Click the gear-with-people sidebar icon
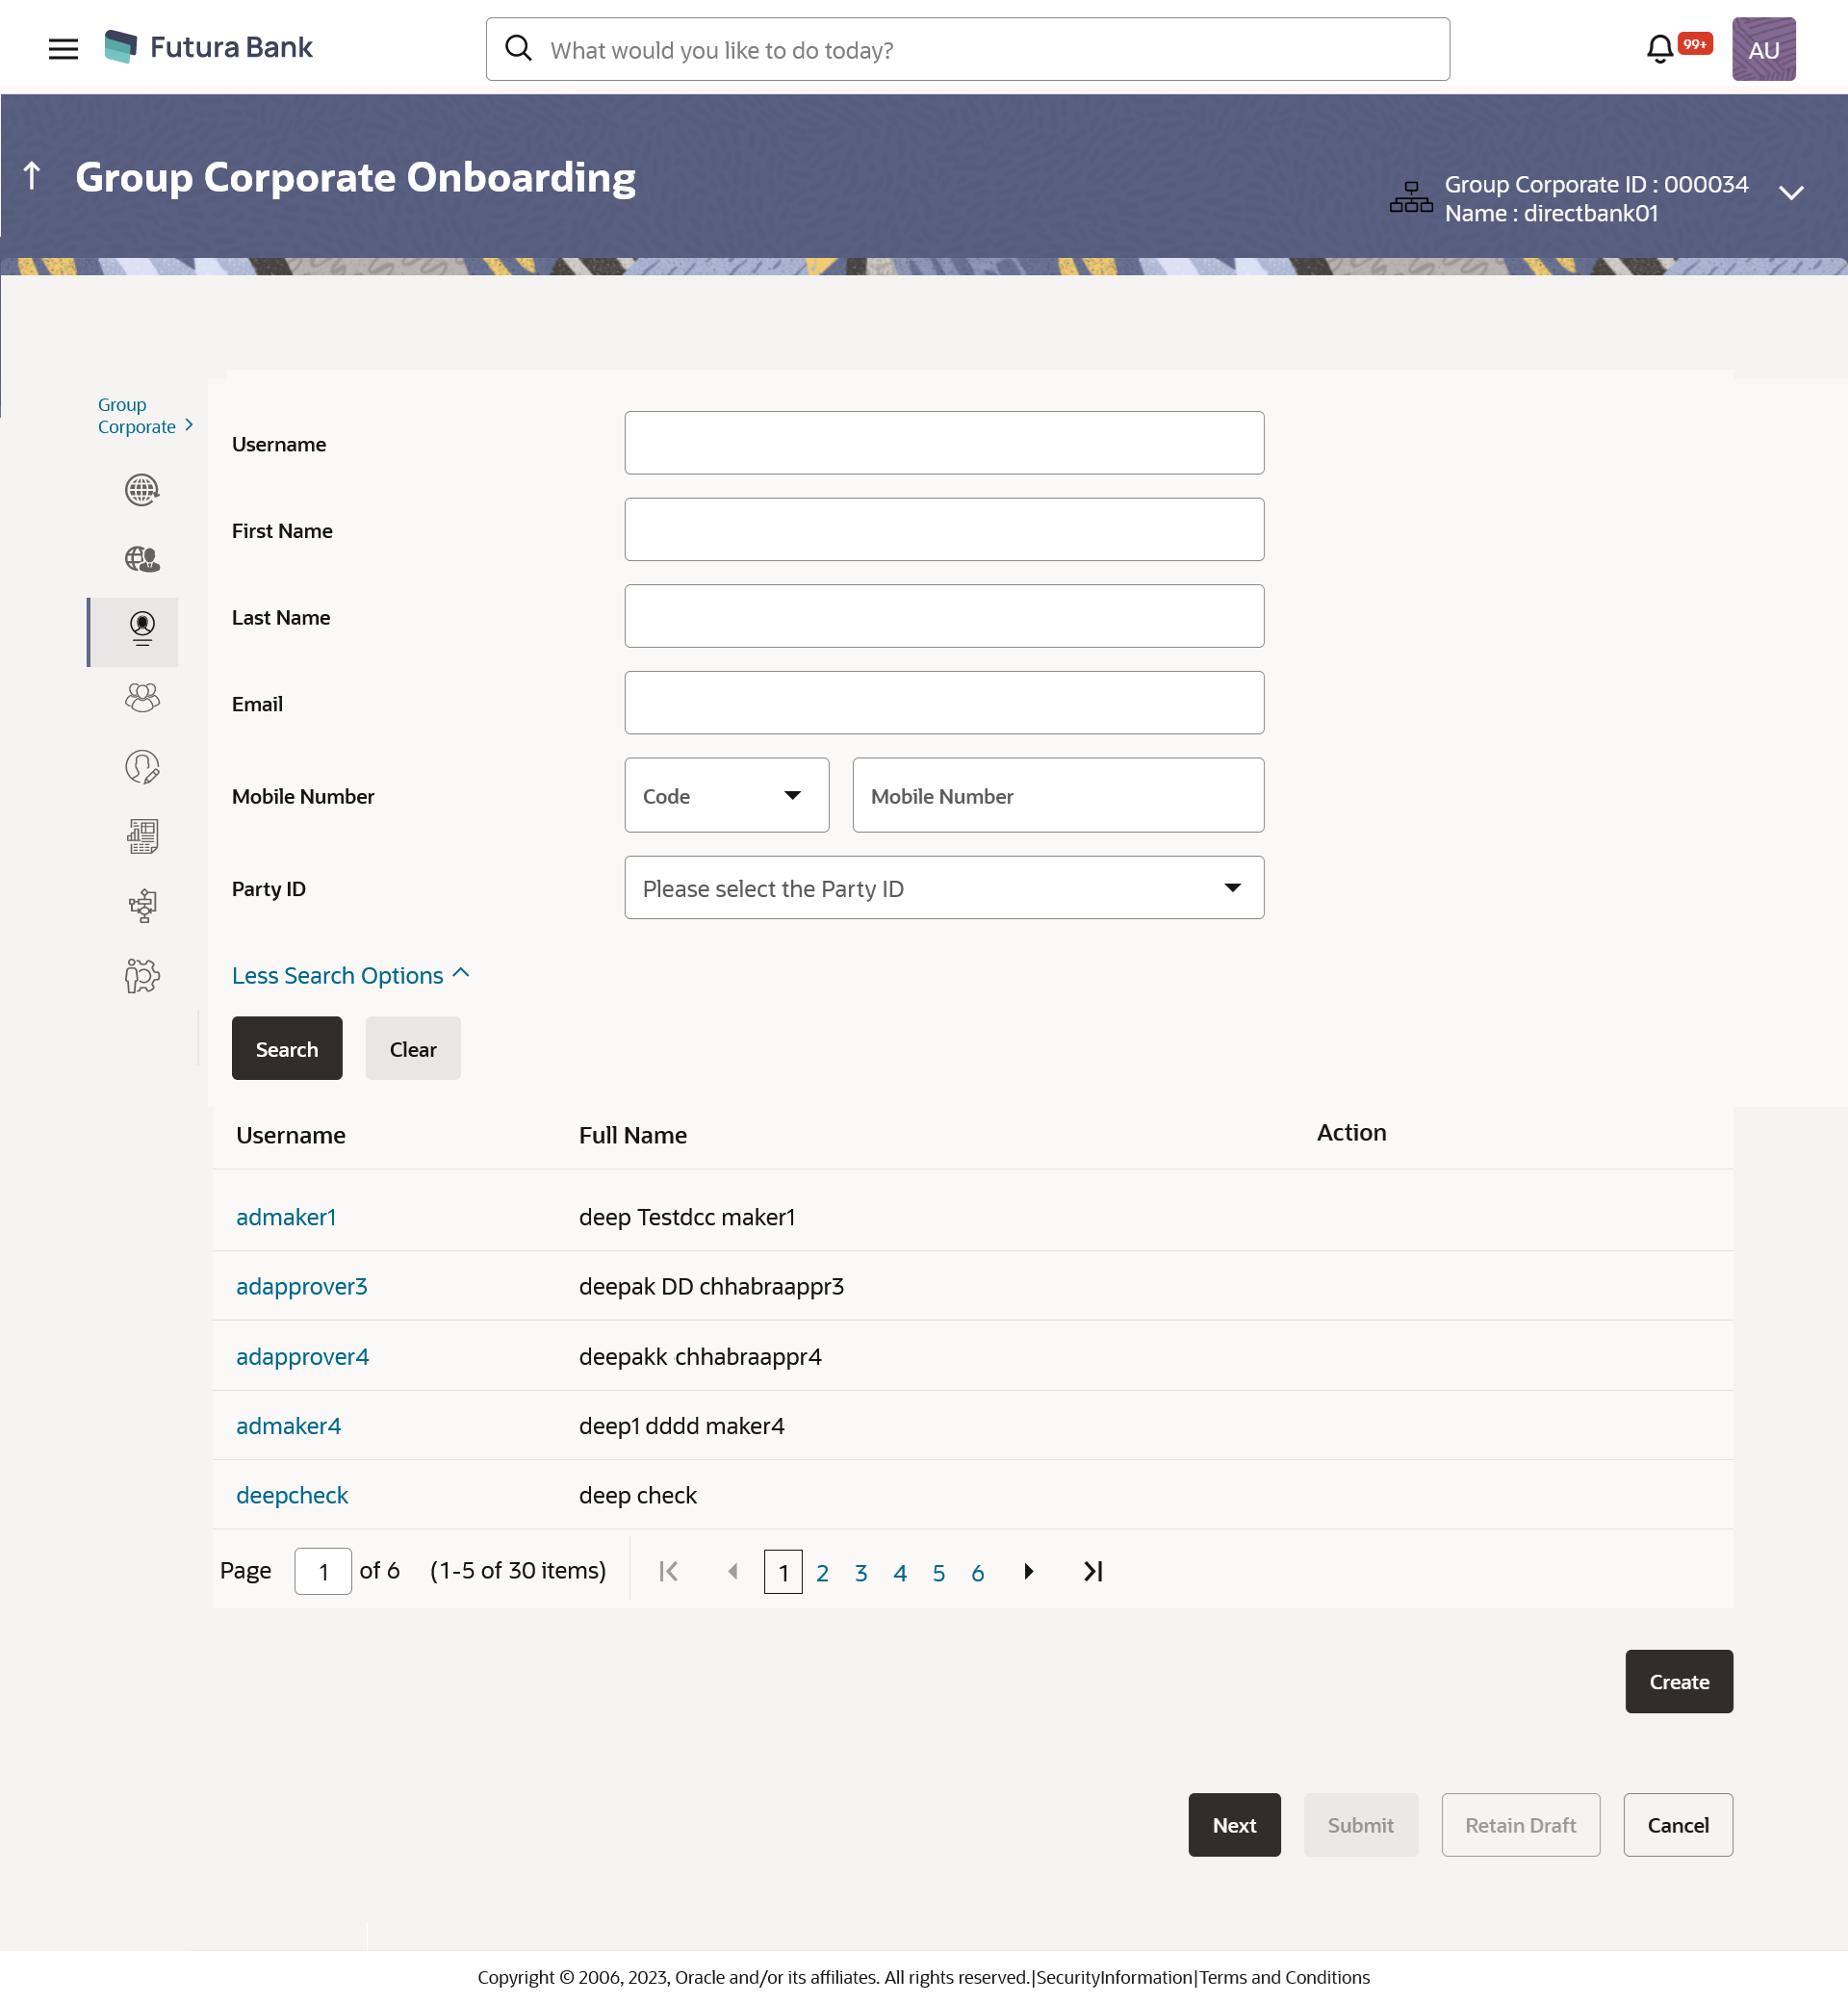Viewport: 1848px width, 2003px height. coord(142,976)
